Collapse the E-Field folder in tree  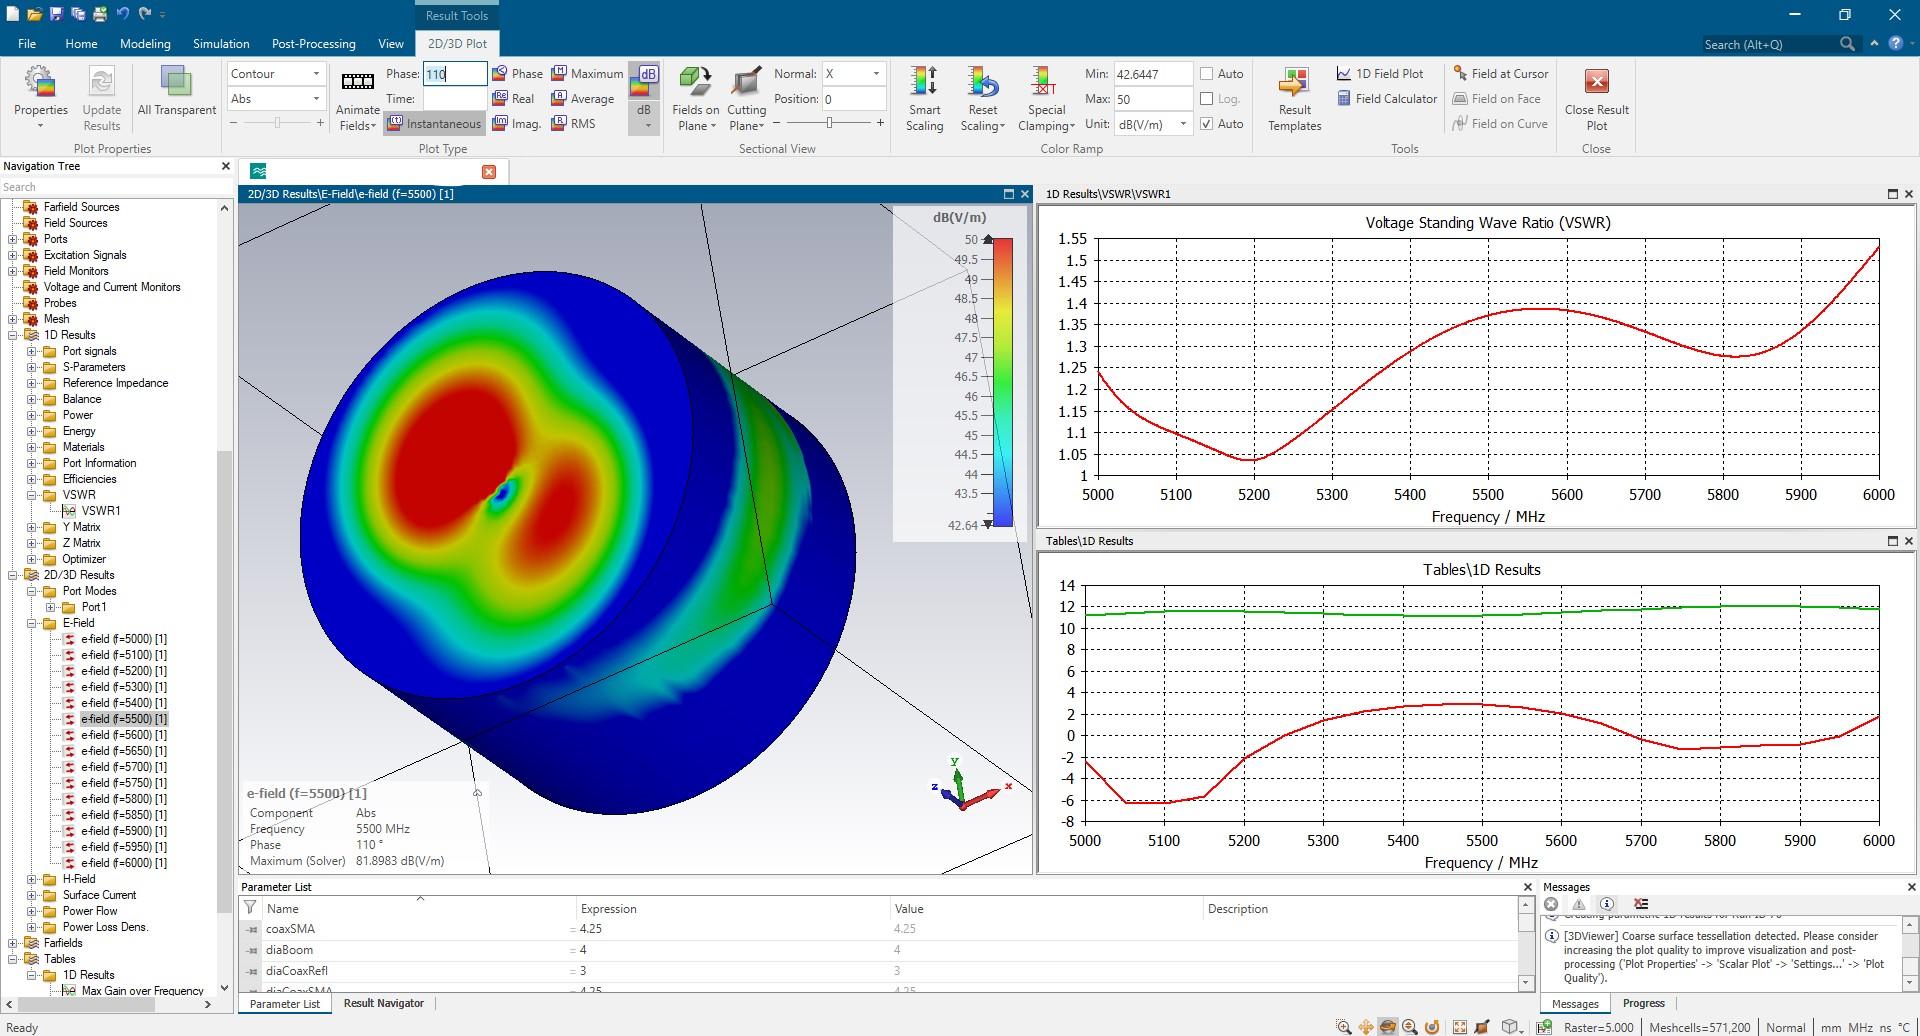point(32,623)
